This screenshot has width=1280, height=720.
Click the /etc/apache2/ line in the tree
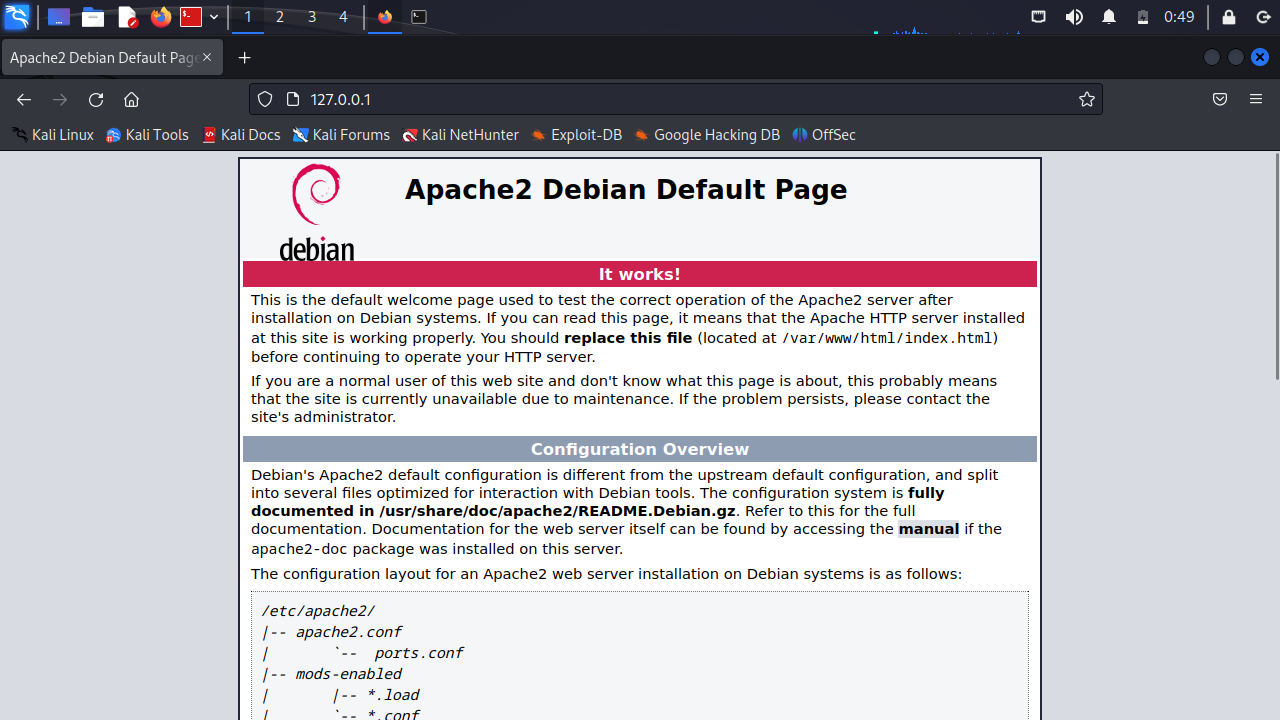(x=318, y=611)
